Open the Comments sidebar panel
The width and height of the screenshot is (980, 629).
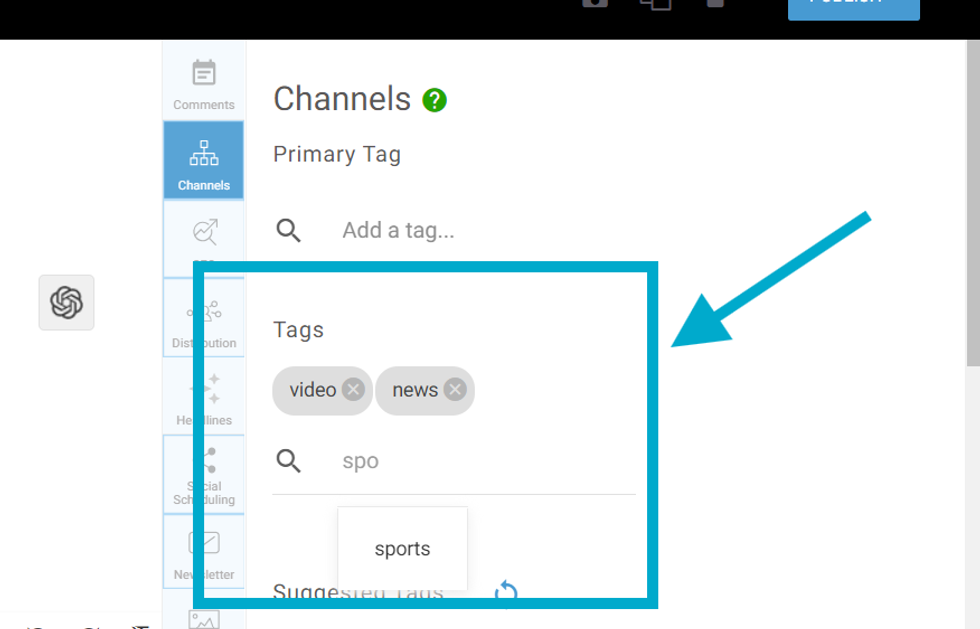[204, 84]
